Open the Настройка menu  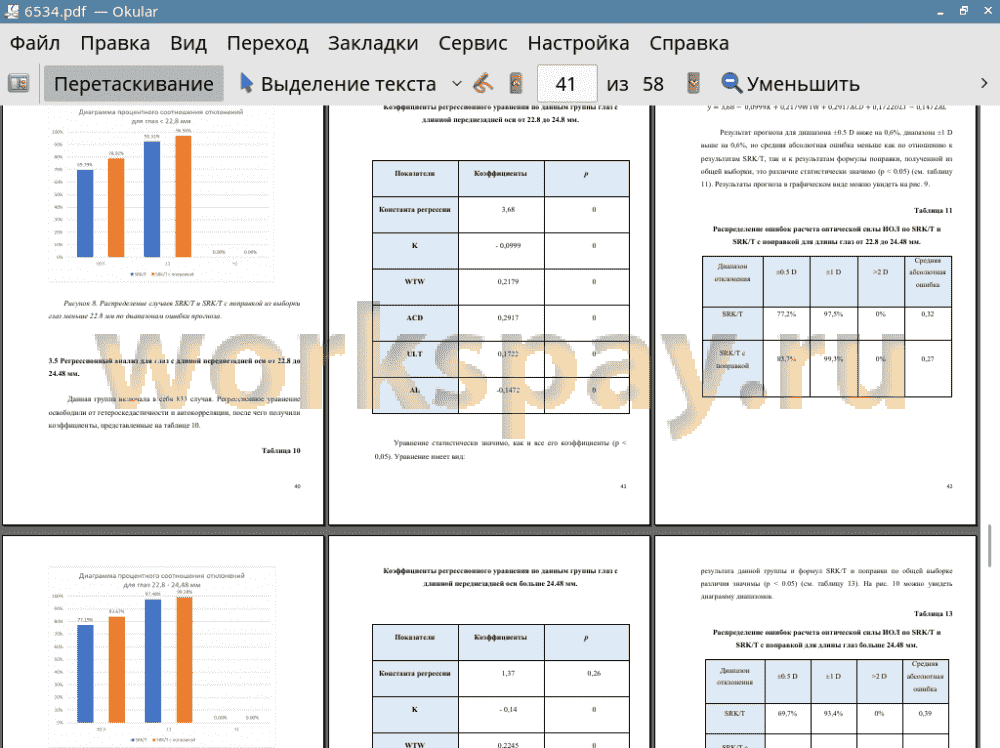578,43
